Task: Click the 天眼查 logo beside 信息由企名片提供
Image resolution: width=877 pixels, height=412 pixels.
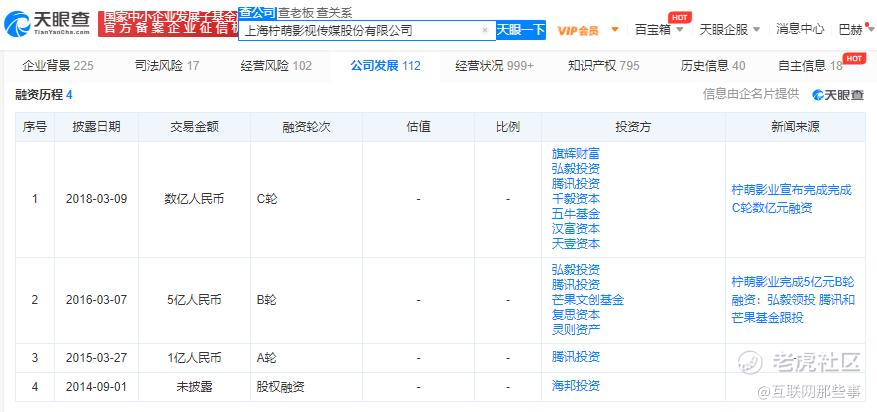Action: click(x=838, y=95)
